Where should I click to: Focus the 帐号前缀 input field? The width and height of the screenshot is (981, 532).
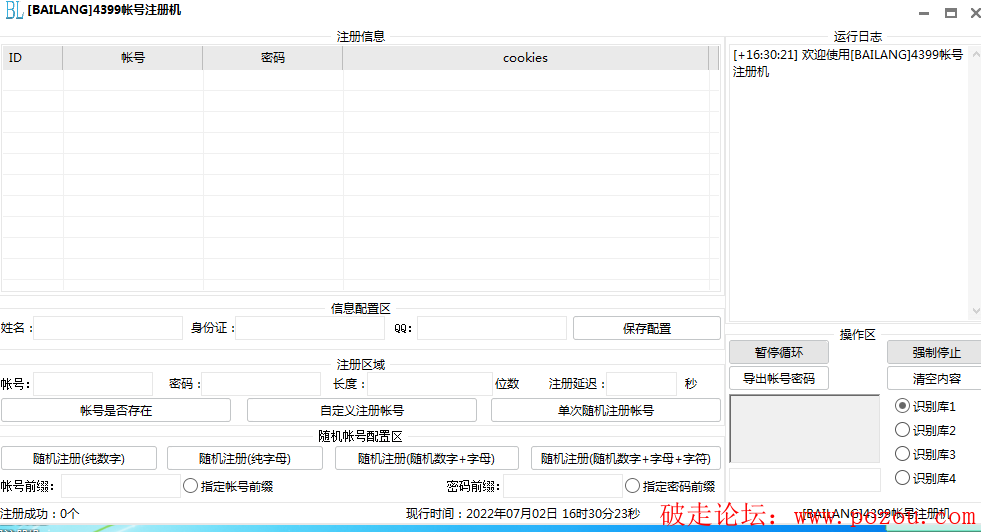(121, 486)
